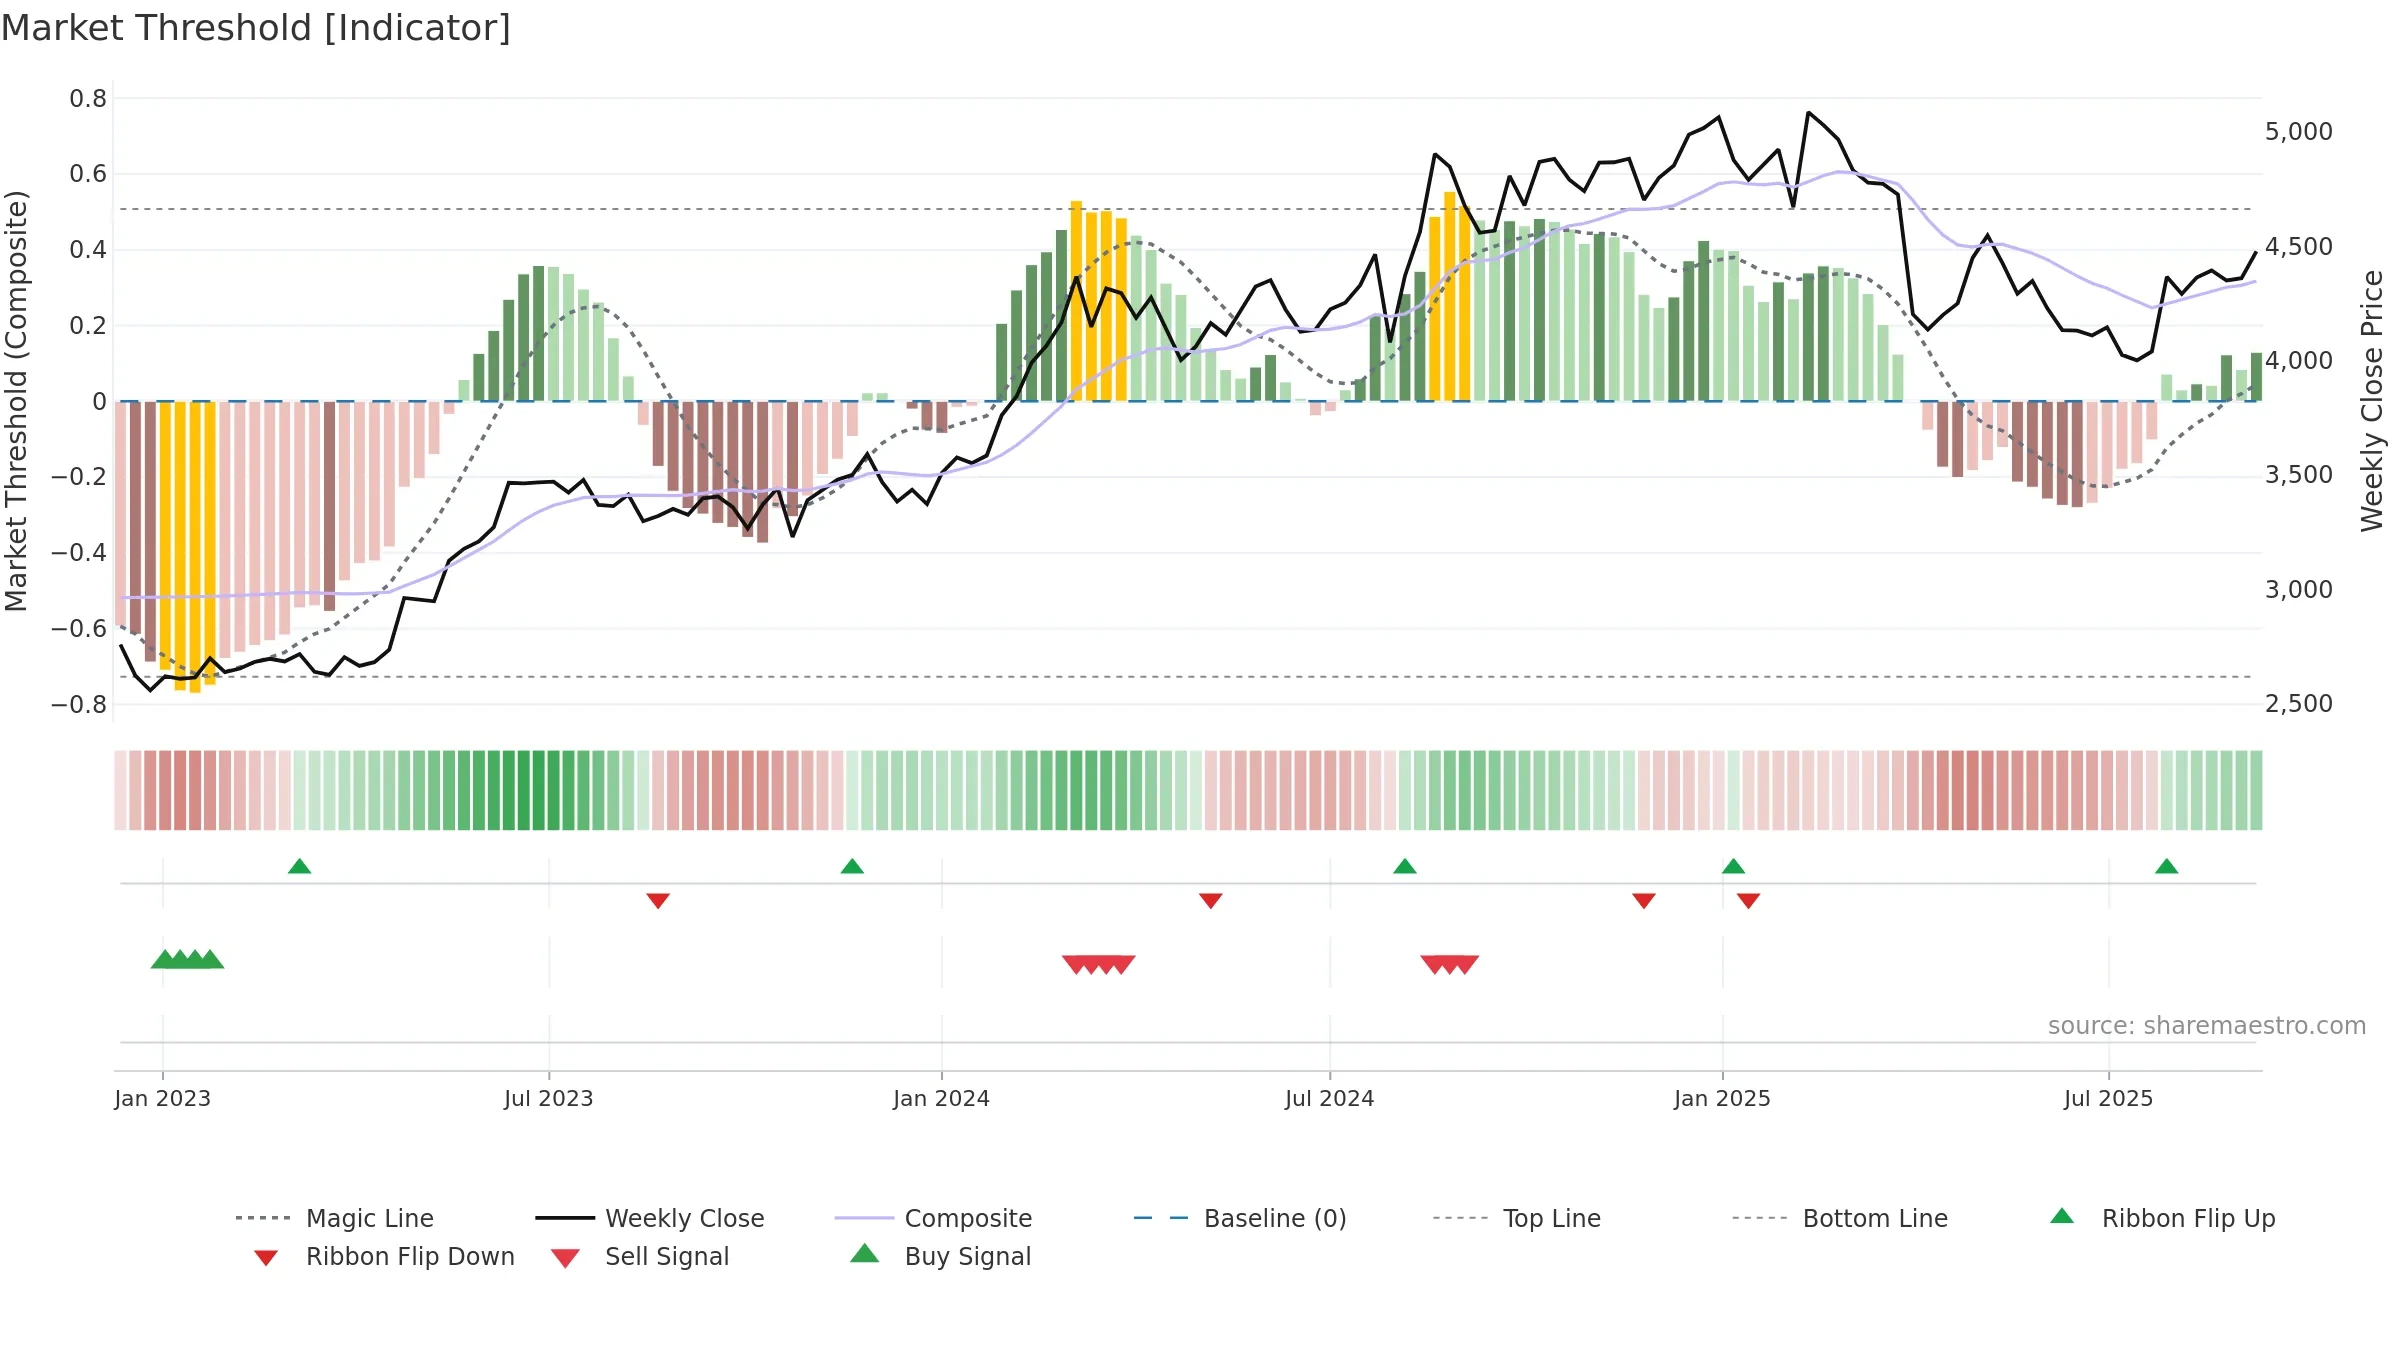Click the Jul 2024 x-axis label
The height and width of the screenshot is (1350, 2400).
click(1330, 1099)
